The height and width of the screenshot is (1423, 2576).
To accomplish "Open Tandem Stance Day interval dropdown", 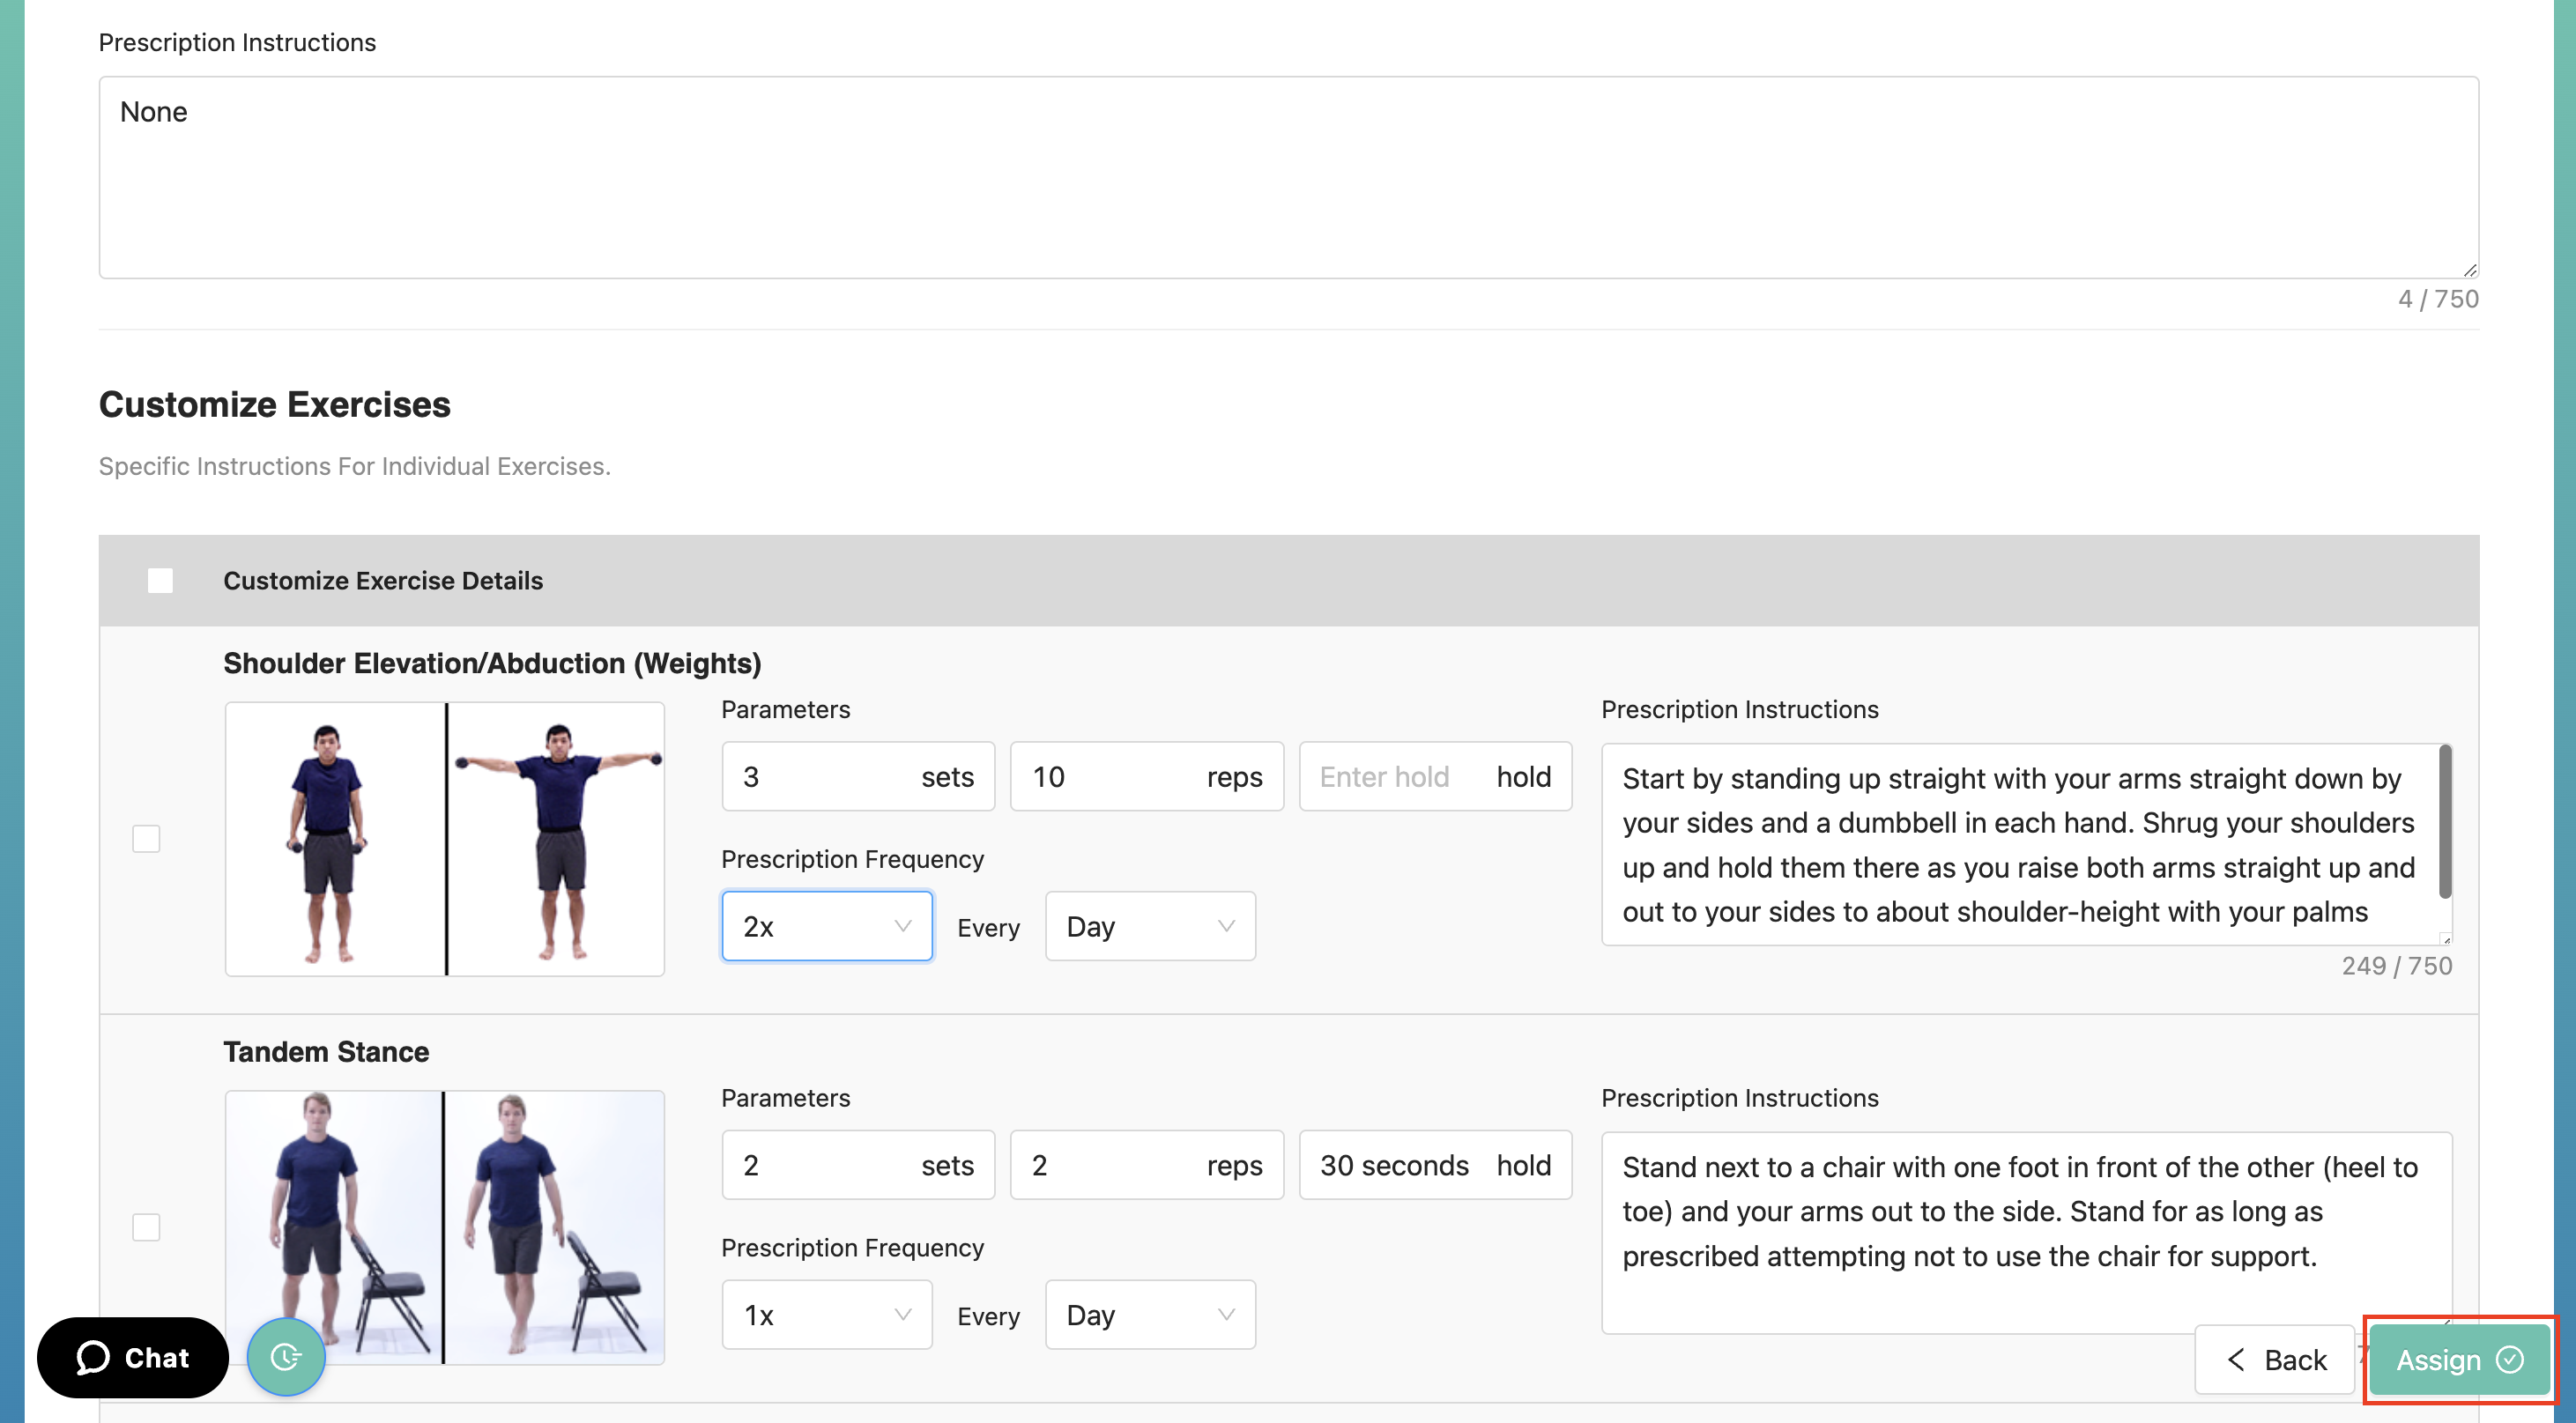I will 1149,1314.
